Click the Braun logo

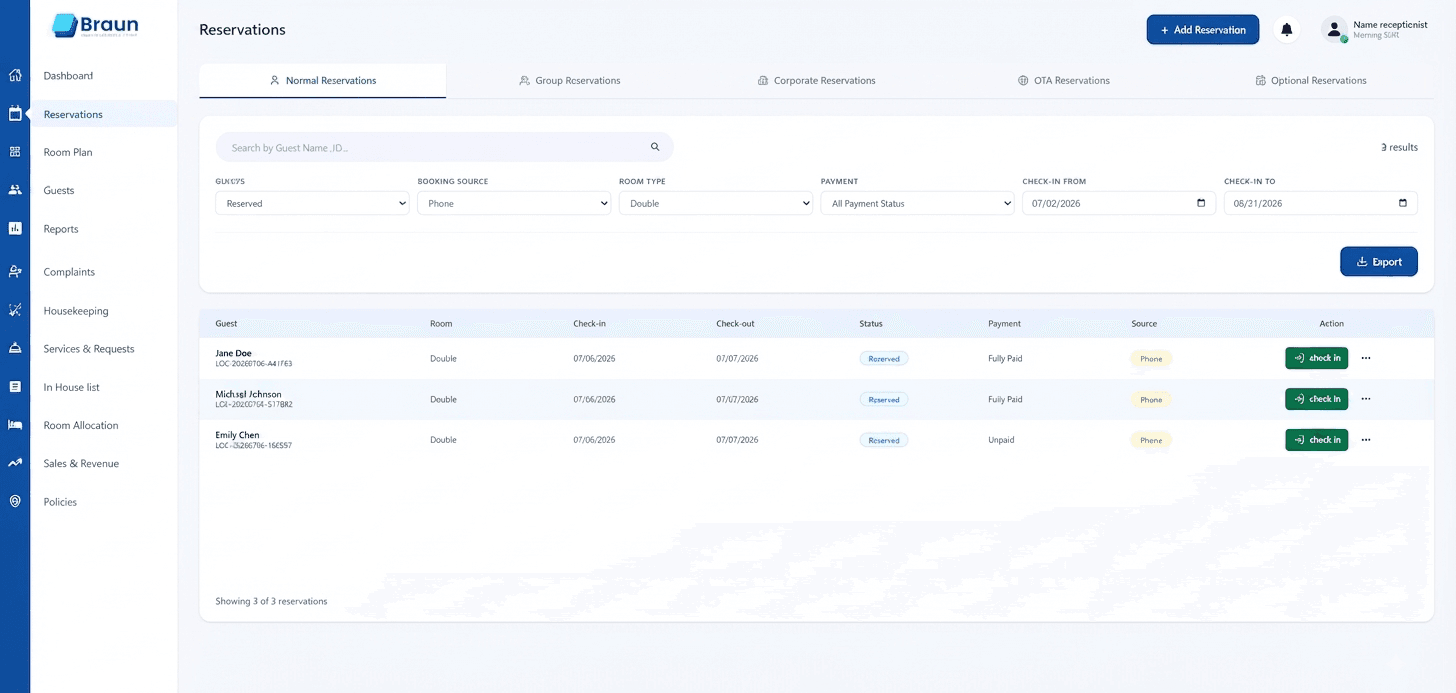pyautogui.click(x=95, y=26)
